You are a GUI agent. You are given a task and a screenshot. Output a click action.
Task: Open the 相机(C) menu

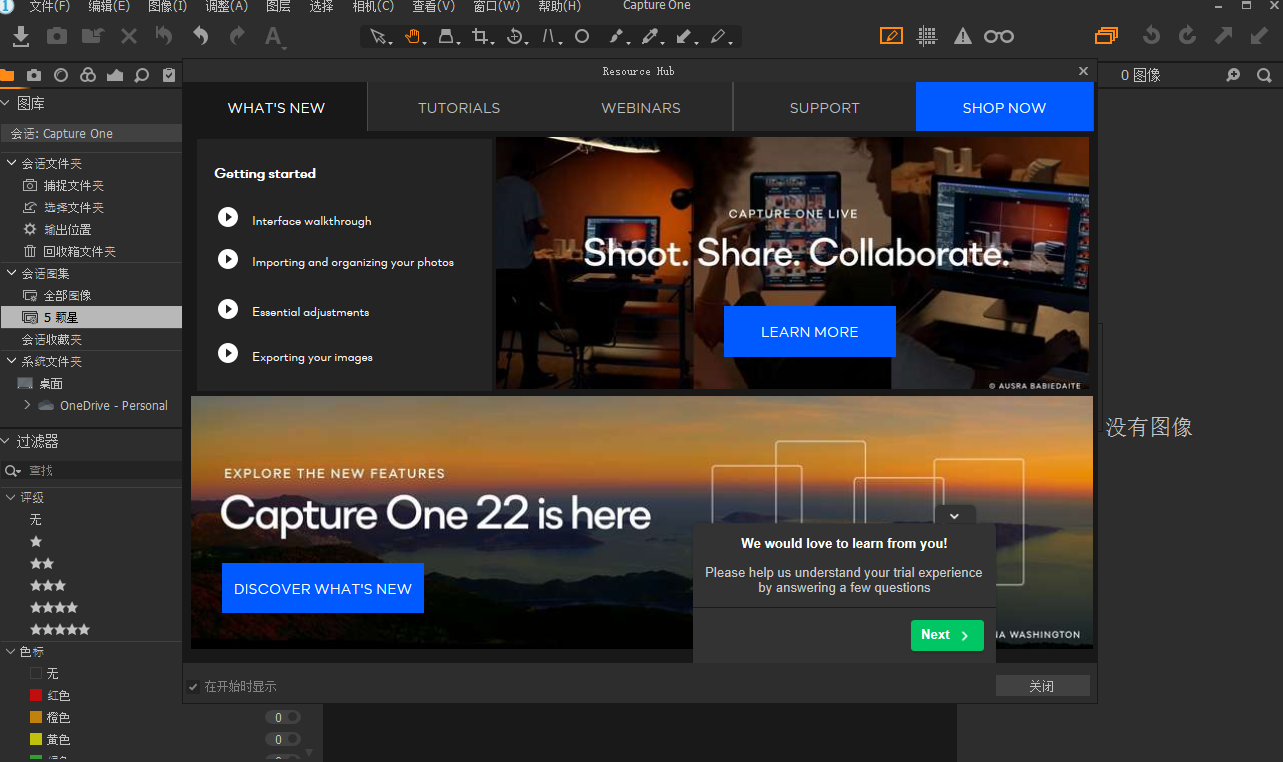pos(373,6)
